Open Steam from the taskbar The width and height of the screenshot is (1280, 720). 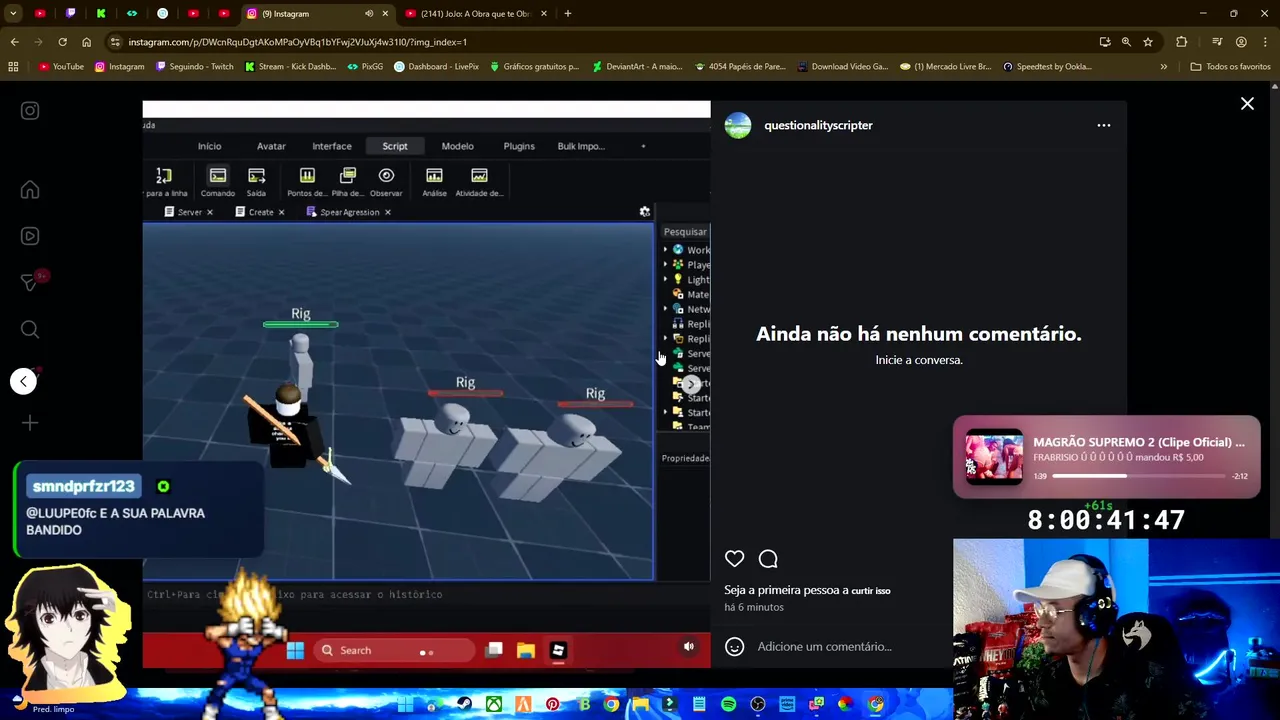pyautogui.click(x=464, y=705)
